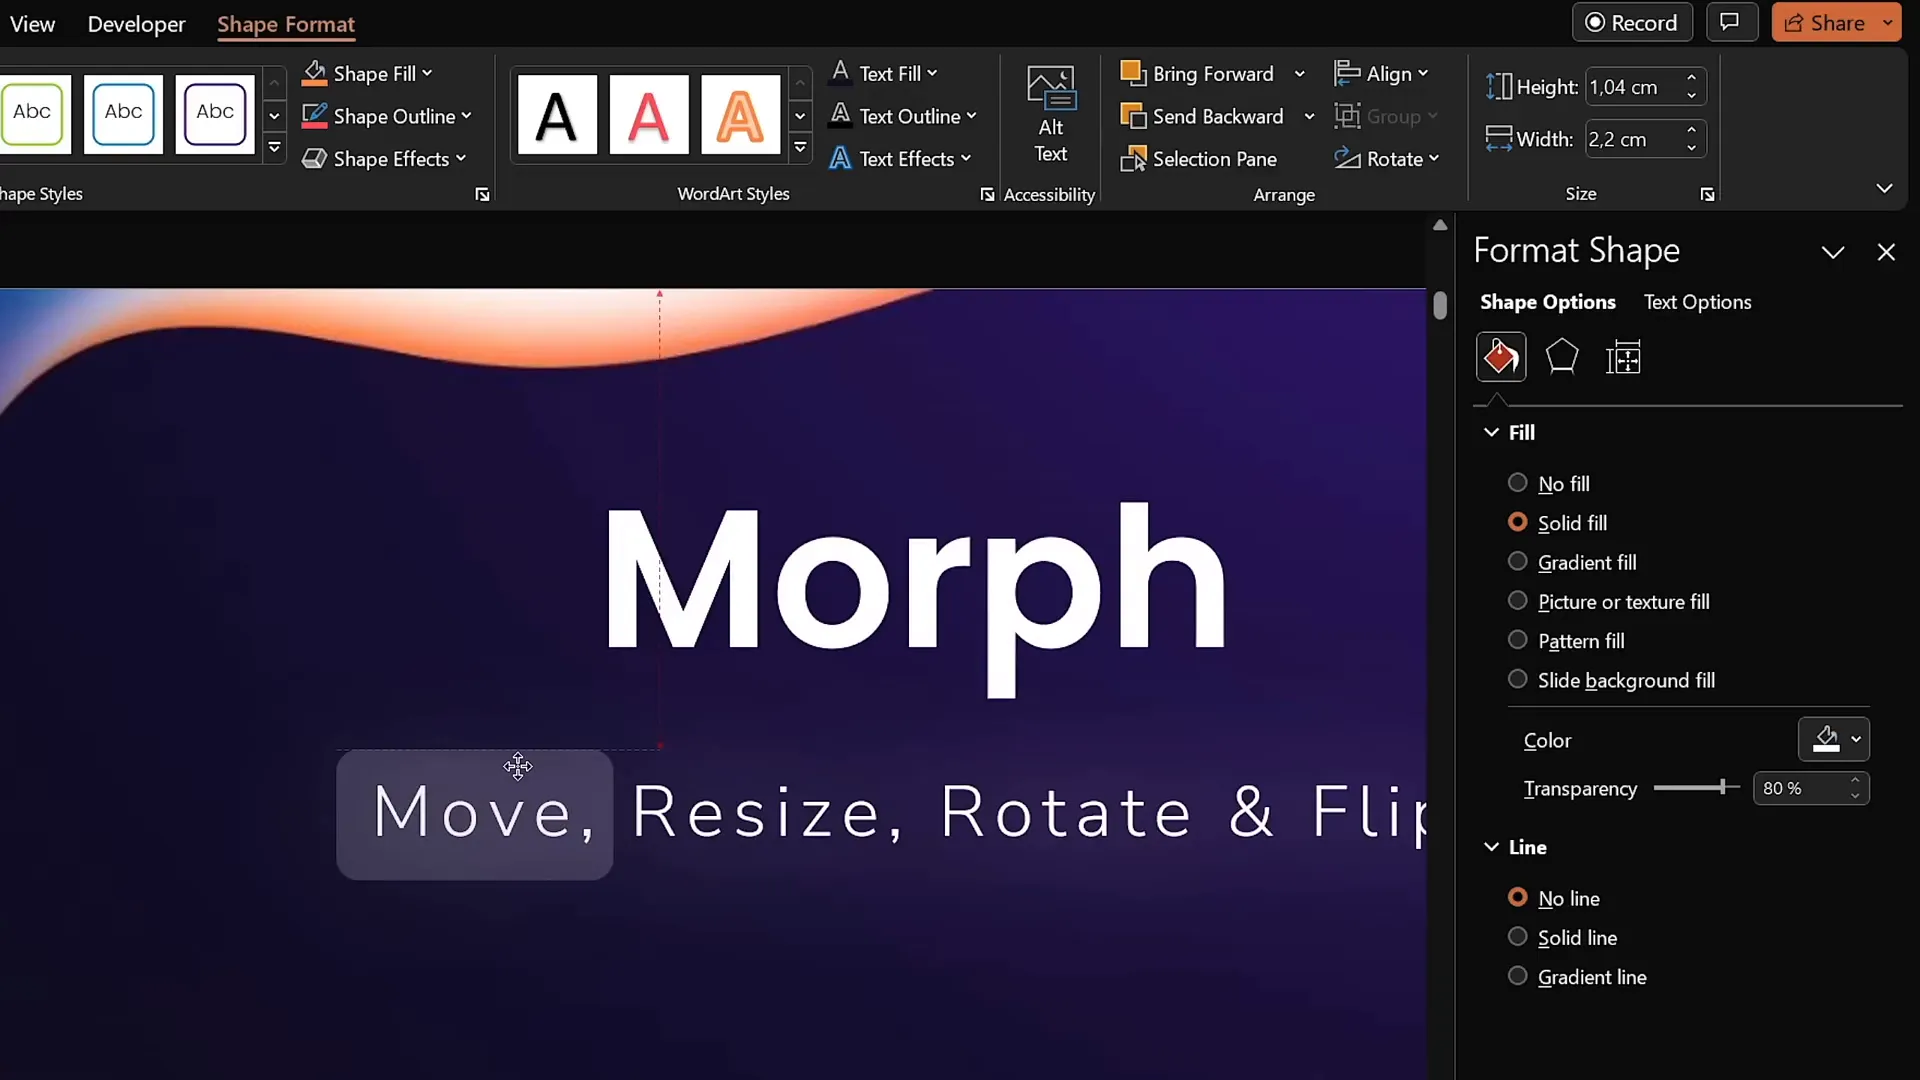Image resolution: width=1920 pixels, height=1080 pixels.
Task: Select Picture or texture fill
Action: coord(1609,601)
